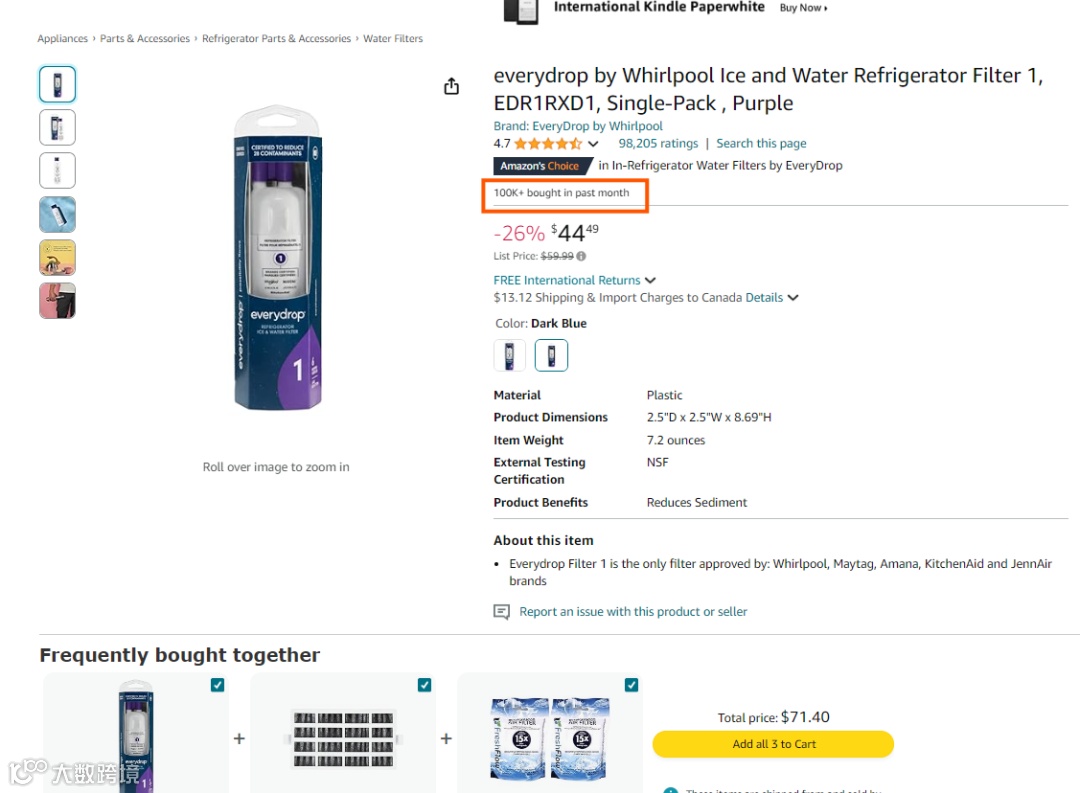Viewport: 1080px width, 793px height.
Task: View the third white filter thumbnail
Action: click(x=58, y=171)
